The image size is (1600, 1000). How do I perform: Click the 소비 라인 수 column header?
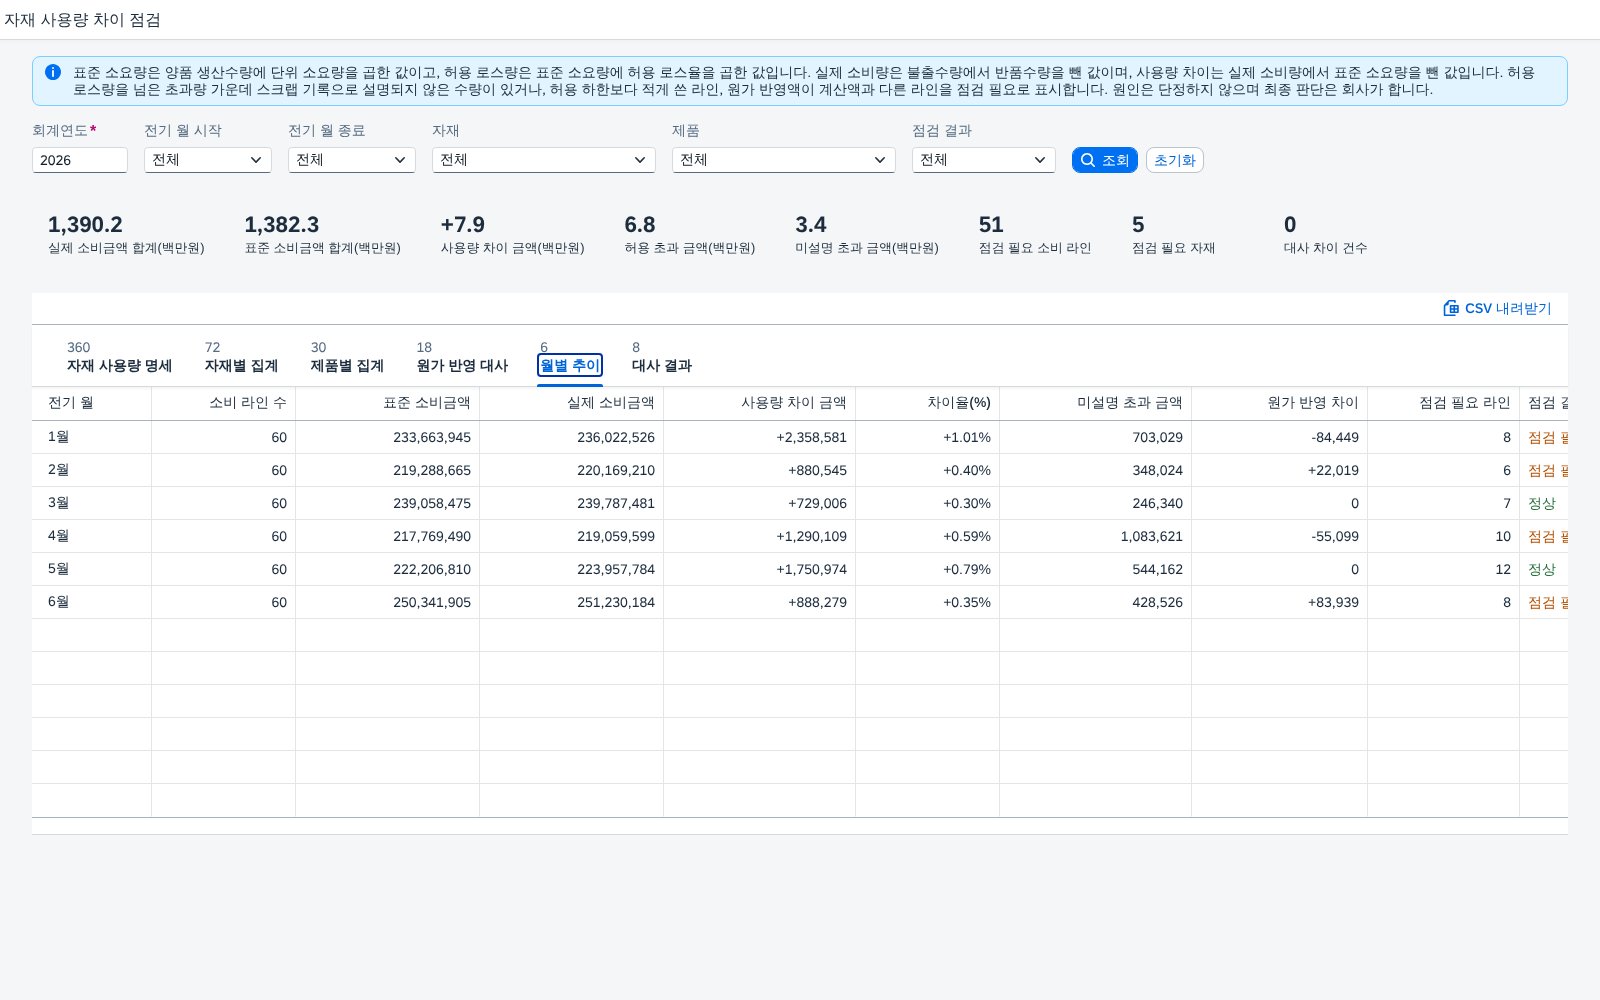click(223, 403)
